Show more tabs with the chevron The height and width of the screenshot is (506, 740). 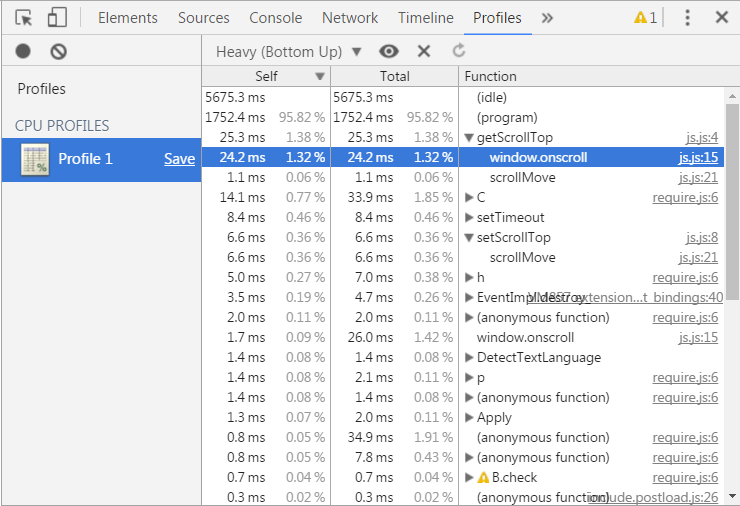coord(547,18)
